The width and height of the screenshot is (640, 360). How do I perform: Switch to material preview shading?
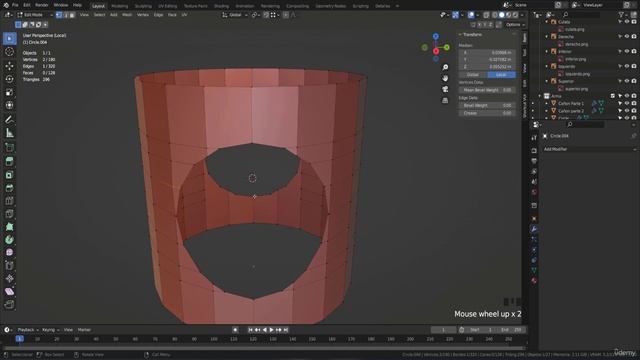(509, 15)
